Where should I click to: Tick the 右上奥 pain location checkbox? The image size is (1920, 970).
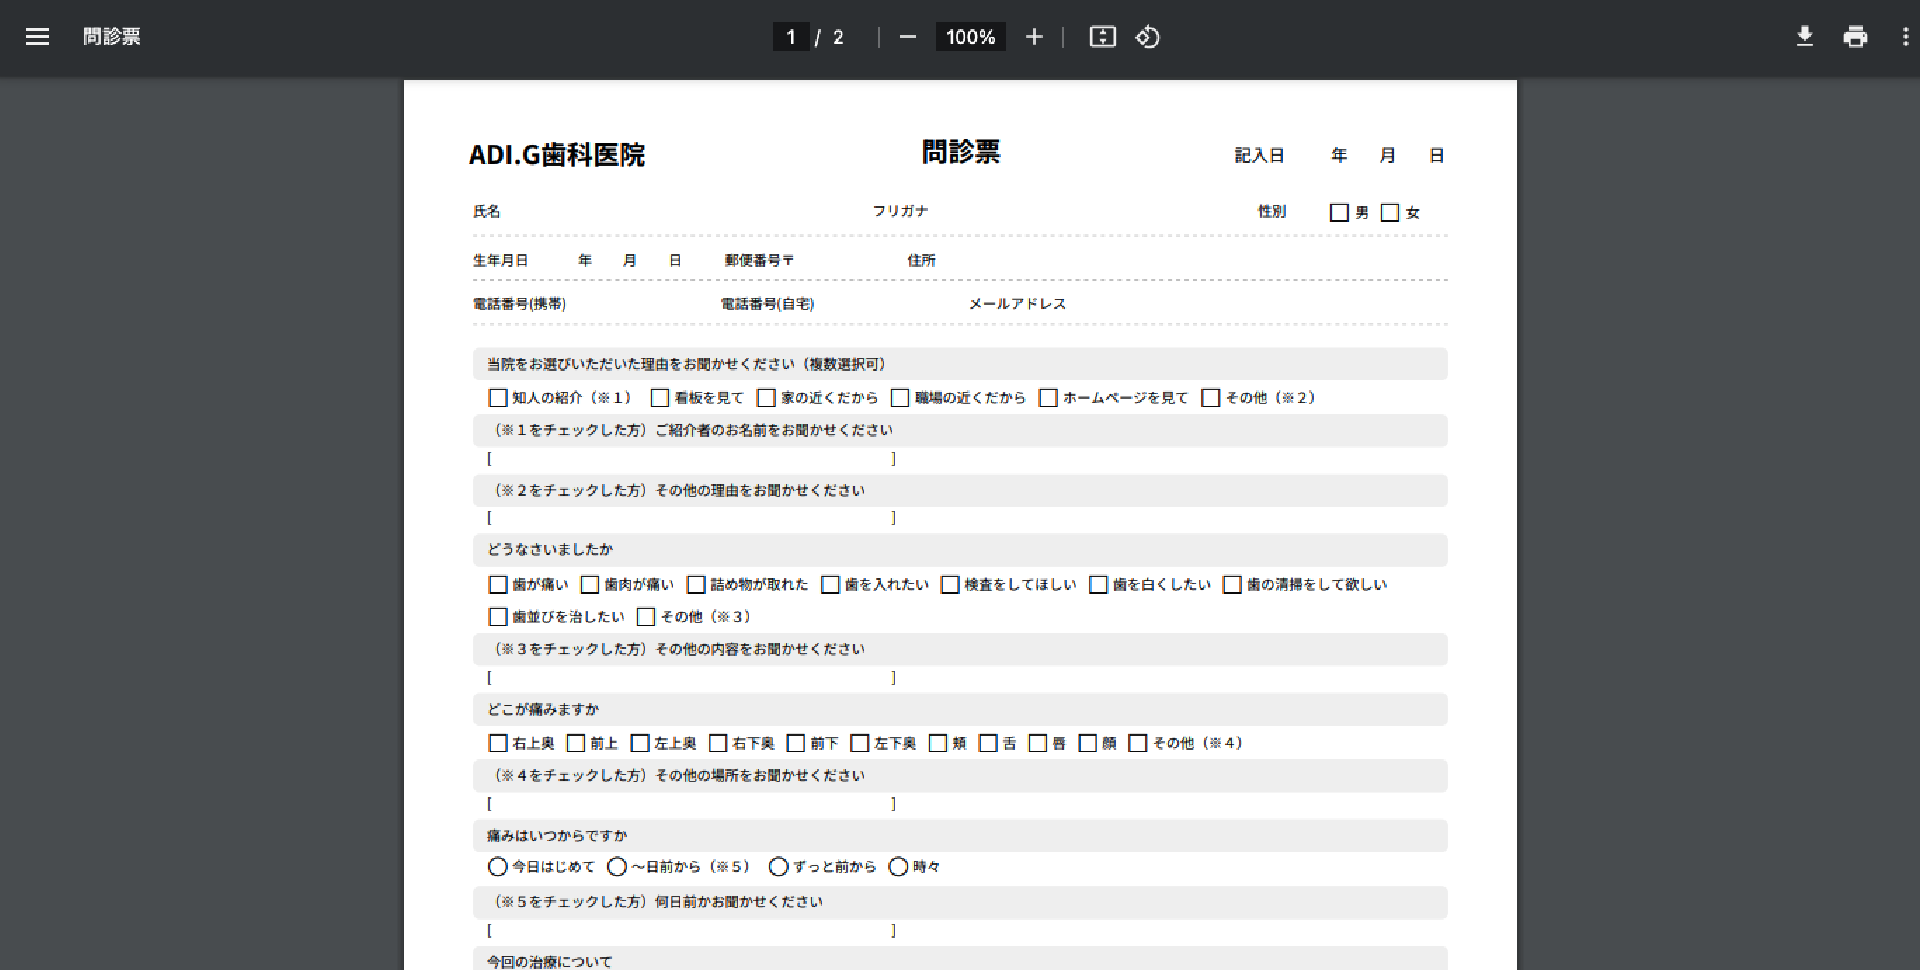tap(497, 743)
